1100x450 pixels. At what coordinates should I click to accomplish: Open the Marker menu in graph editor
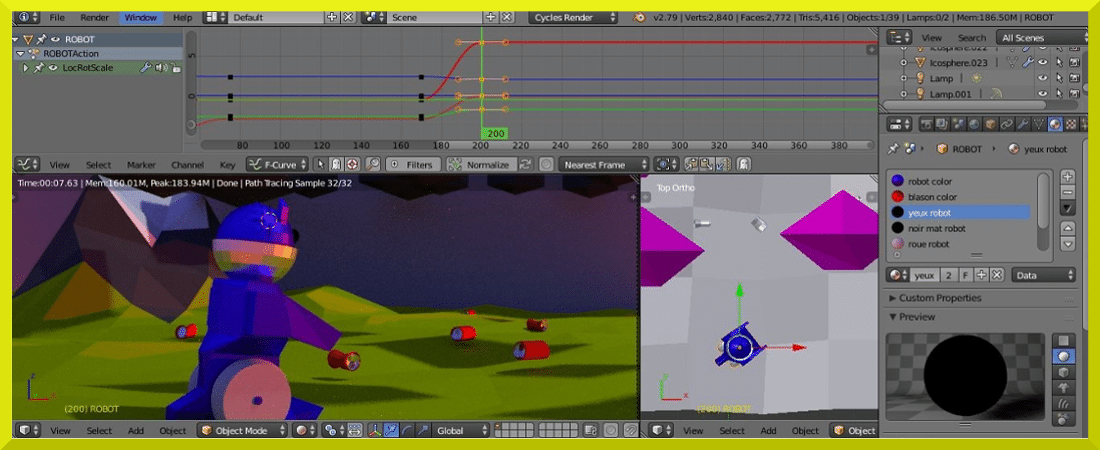[141, 165]
